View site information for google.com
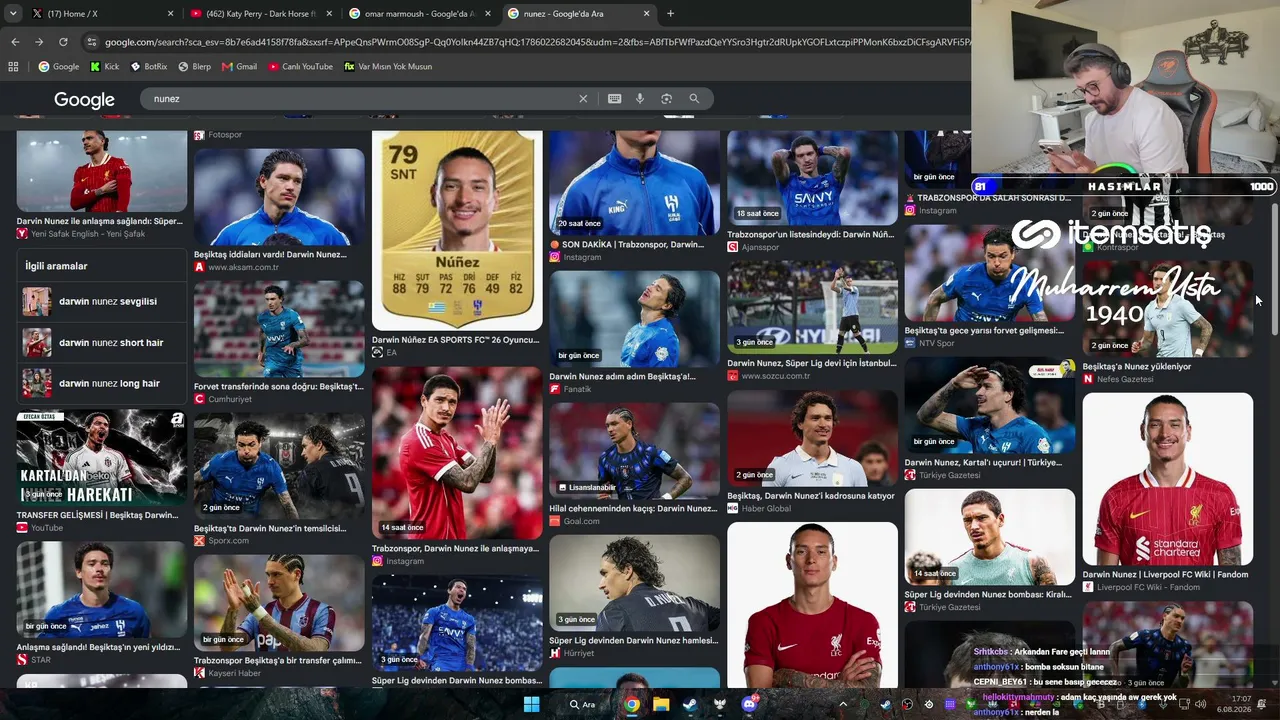 92,42
